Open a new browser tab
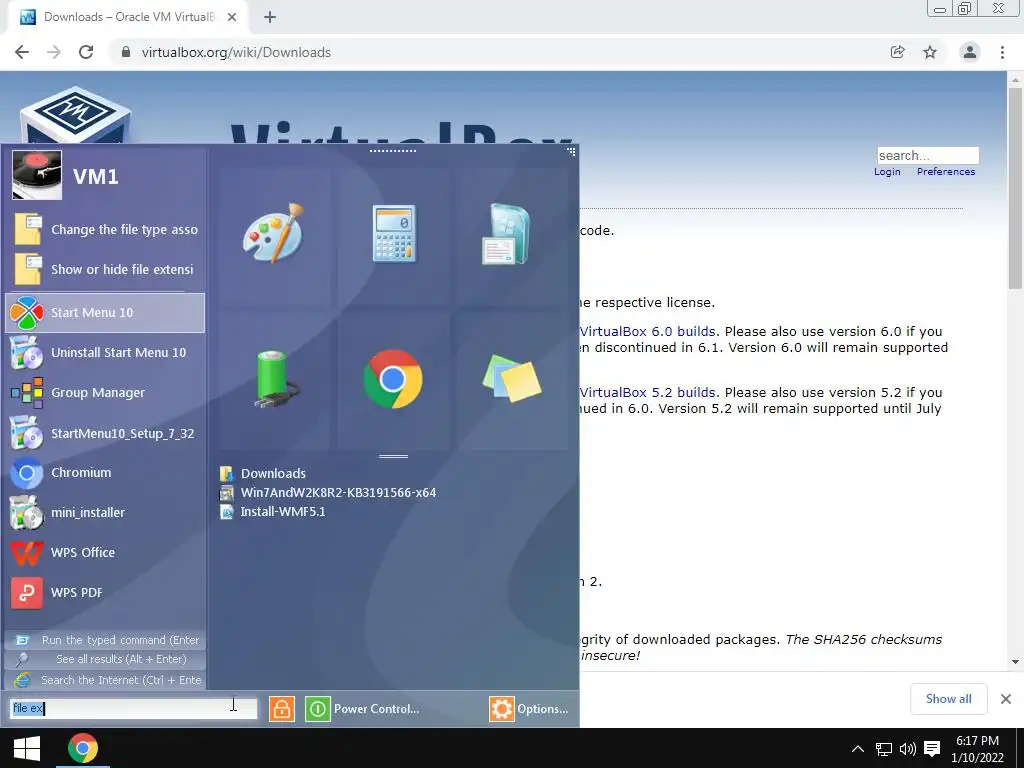 (x=270, y=17)
